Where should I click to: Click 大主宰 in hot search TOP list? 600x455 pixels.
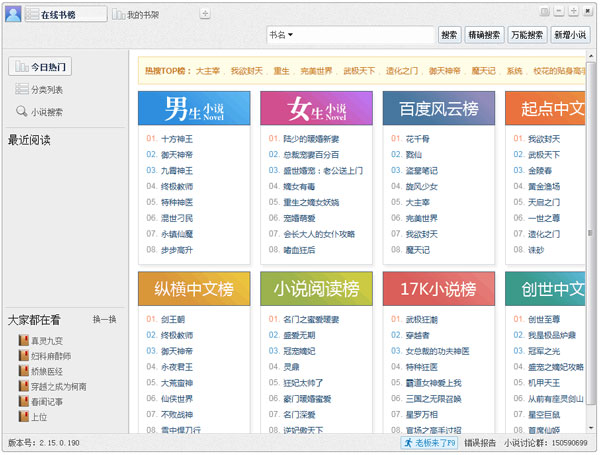[208, 71]
